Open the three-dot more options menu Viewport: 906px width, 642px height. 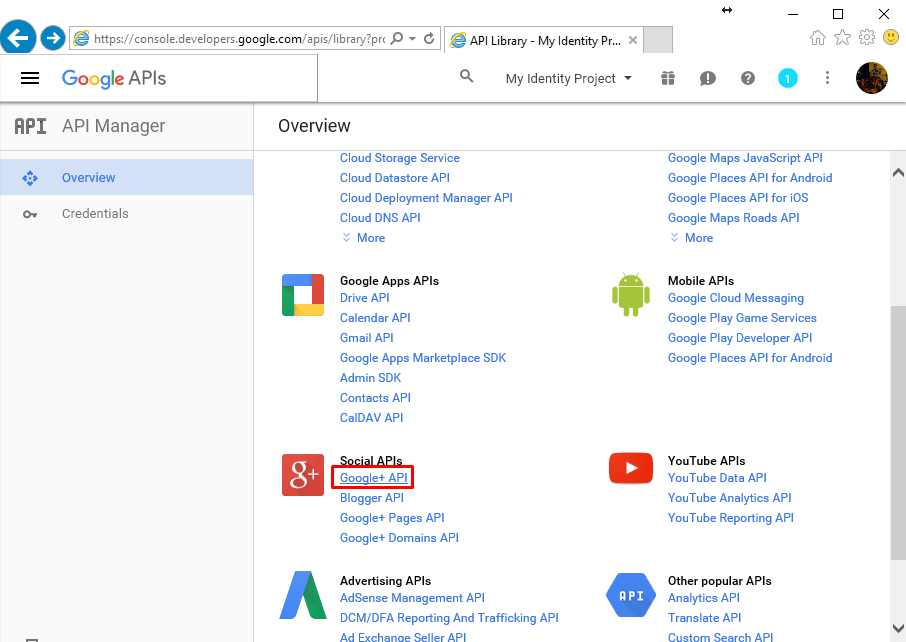coord(827,78)
